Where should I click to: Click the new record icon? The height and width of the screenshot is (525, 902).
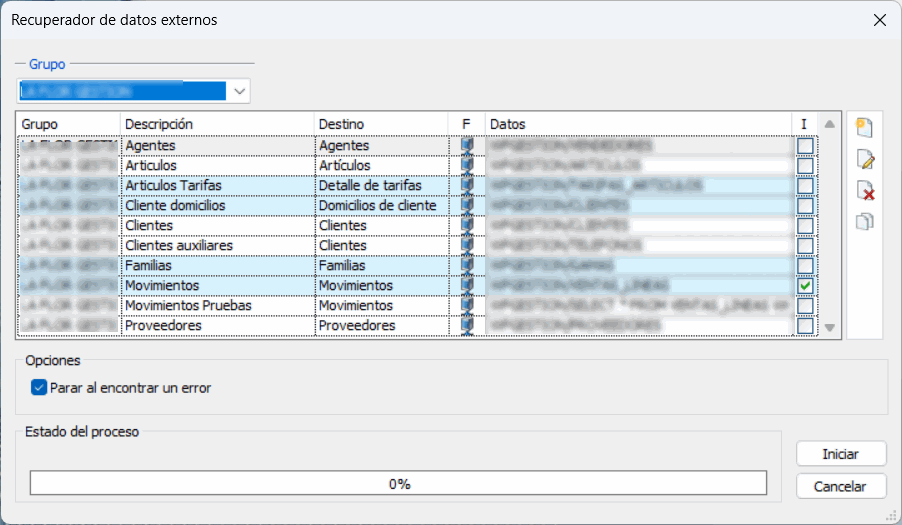coord(864,127)
